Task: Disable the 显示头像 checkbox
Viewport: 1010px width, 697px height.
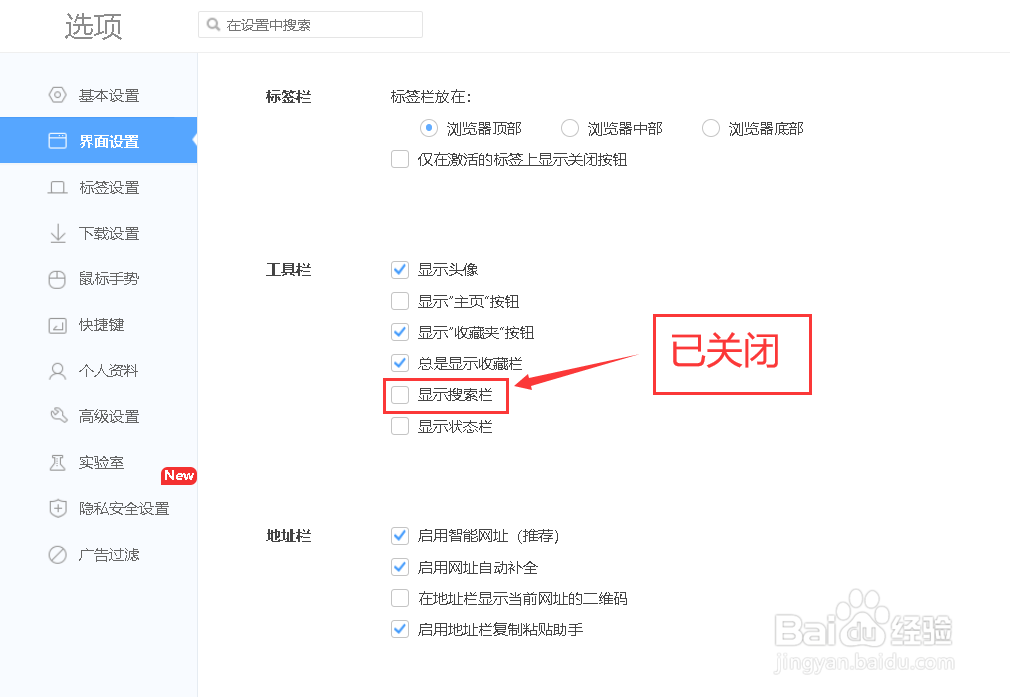Action: [400, 269]
